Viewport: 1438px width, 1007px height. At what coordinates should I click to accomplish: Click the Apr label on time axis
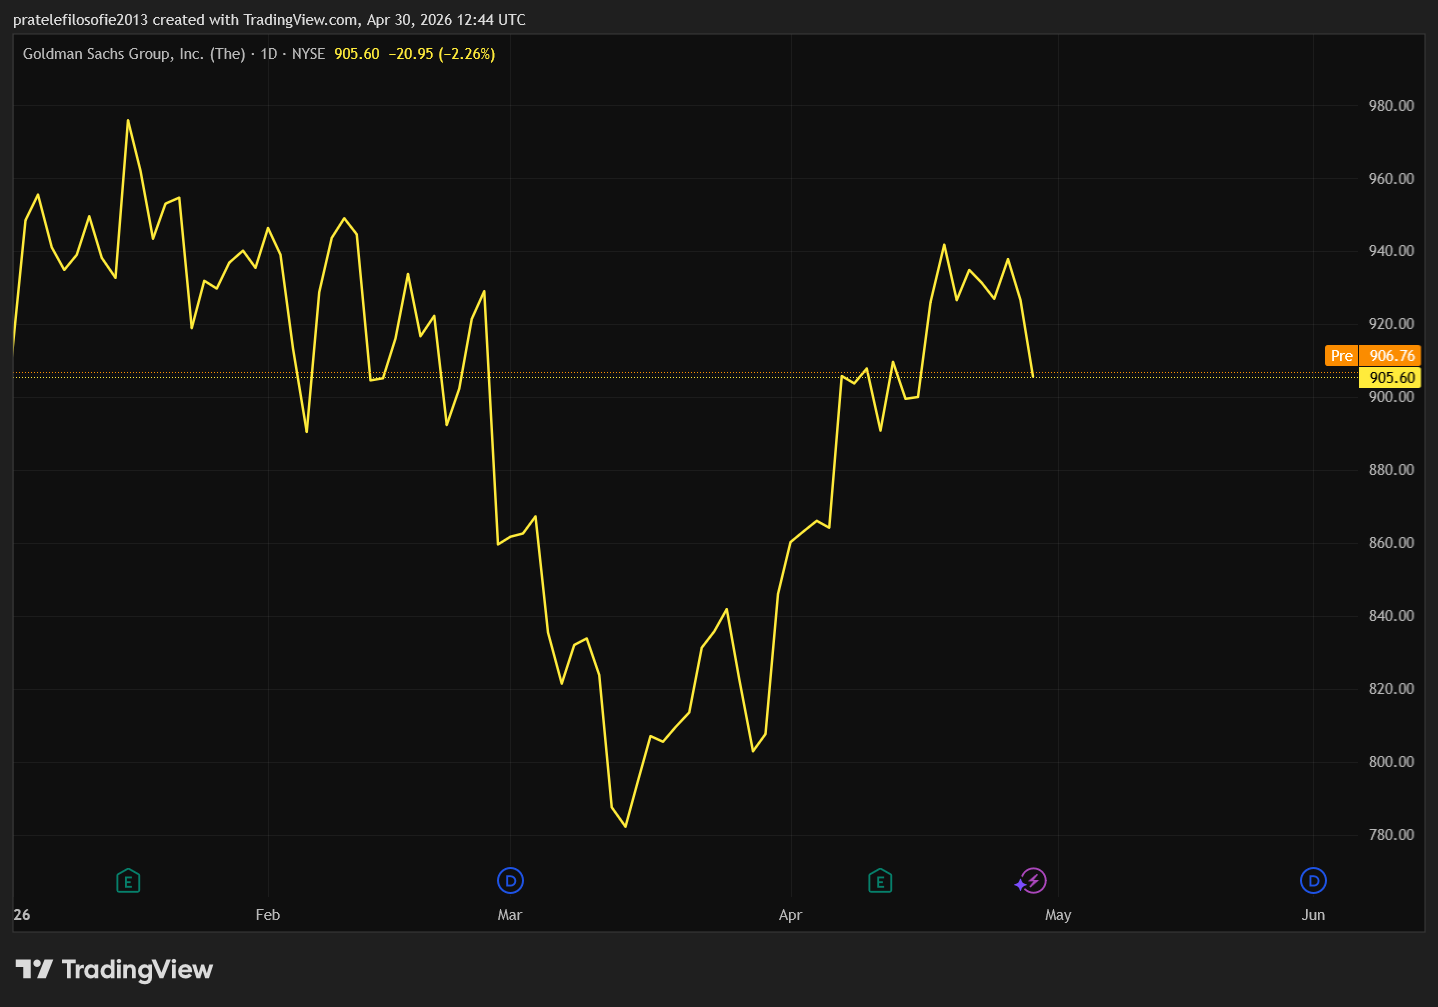coord(790,915)
